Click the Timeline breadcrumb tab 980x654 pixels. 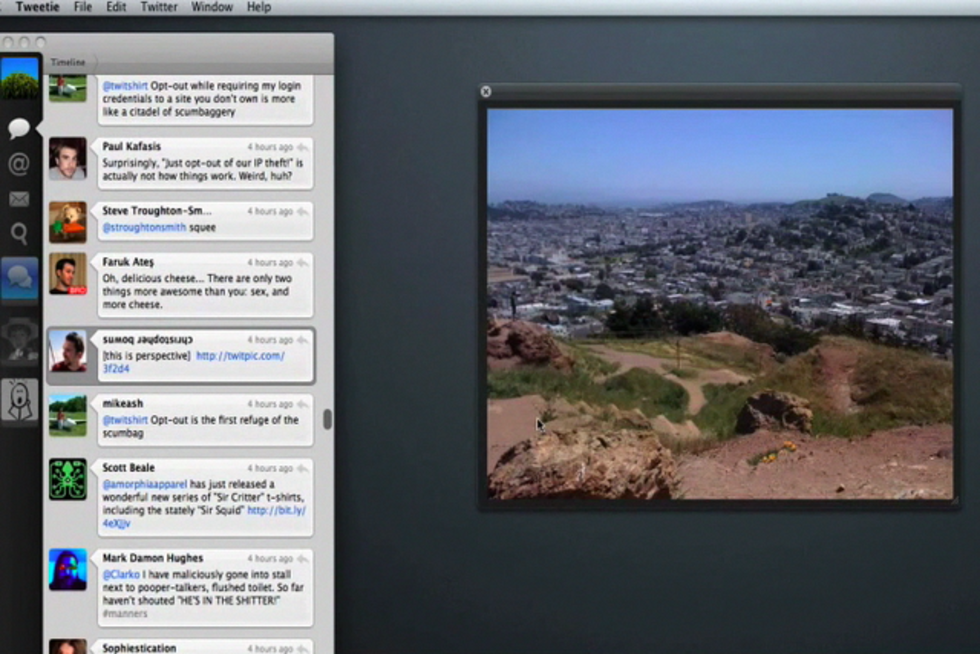(x=68, y=62)
